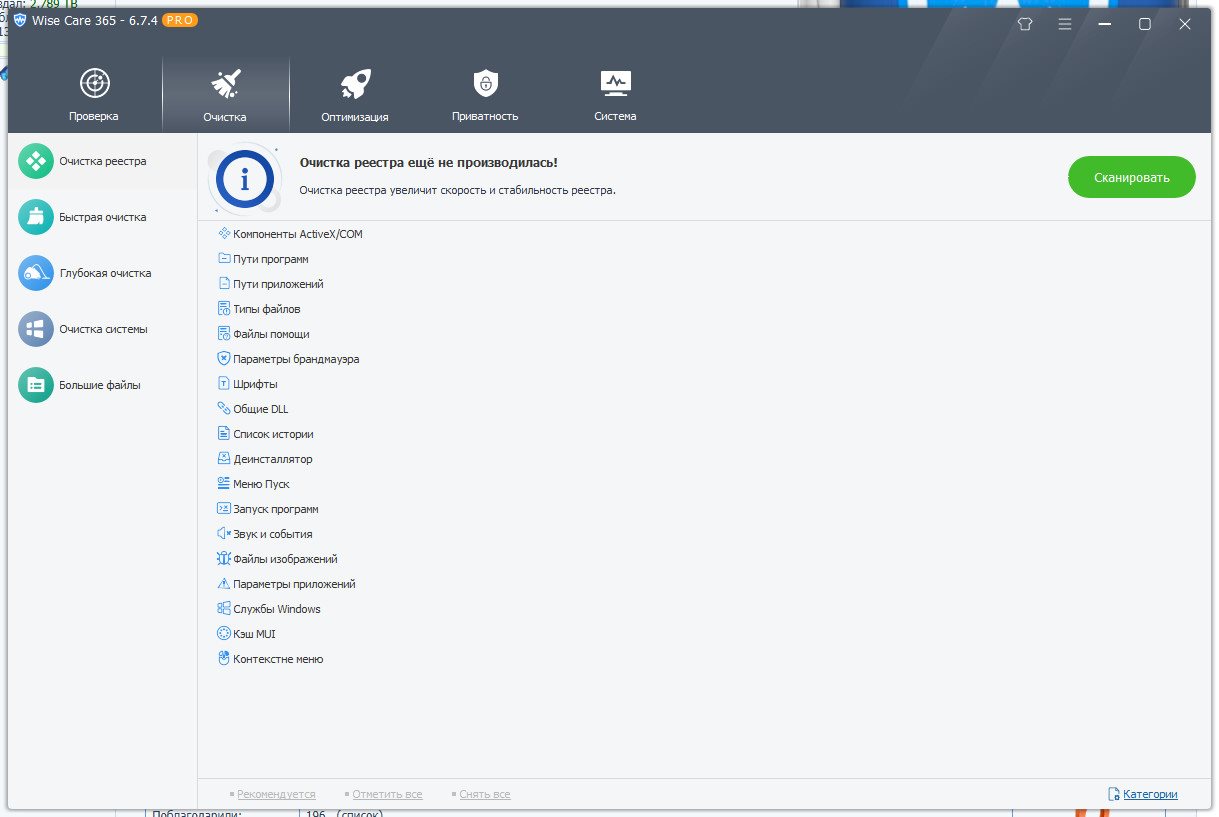Open Очистка системы sidebar item
Image resolution: width=1219 pixels, height=817 pixels.
[102, 329]
